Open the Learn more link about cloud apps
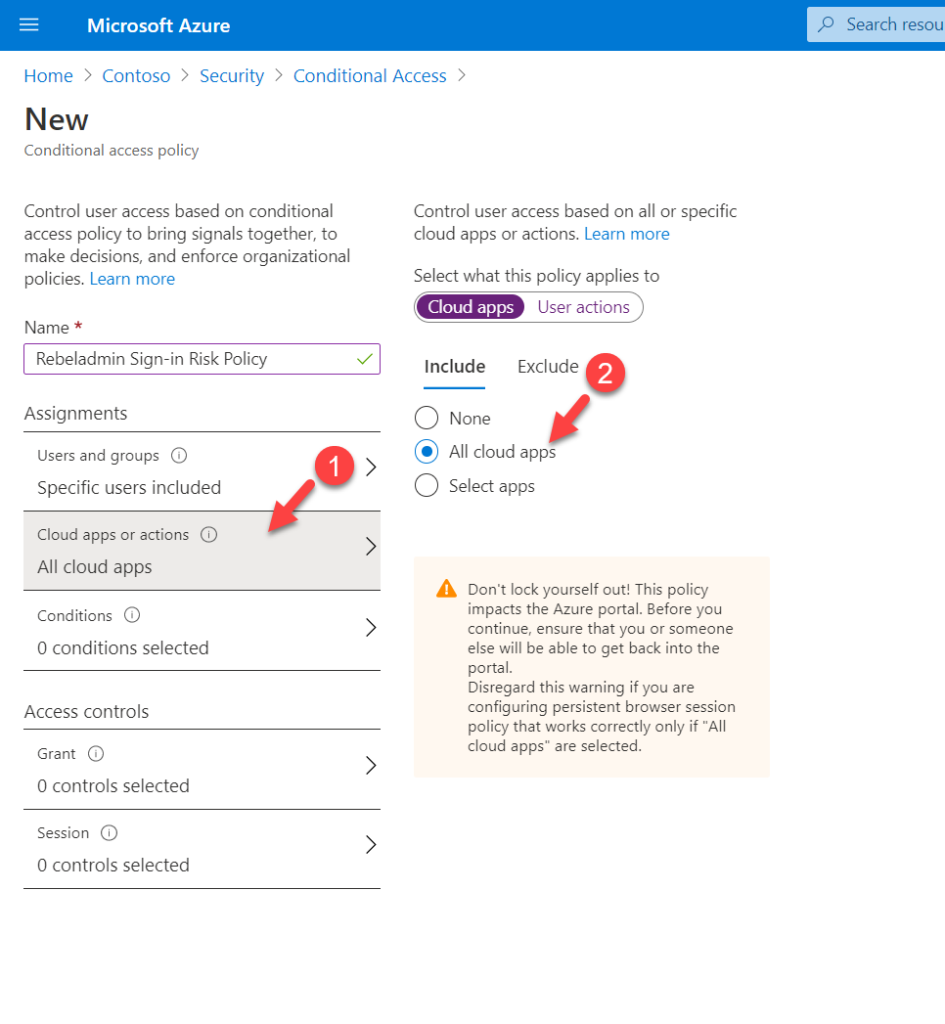This screenshot has height=1024, width=945. [627, 233]
